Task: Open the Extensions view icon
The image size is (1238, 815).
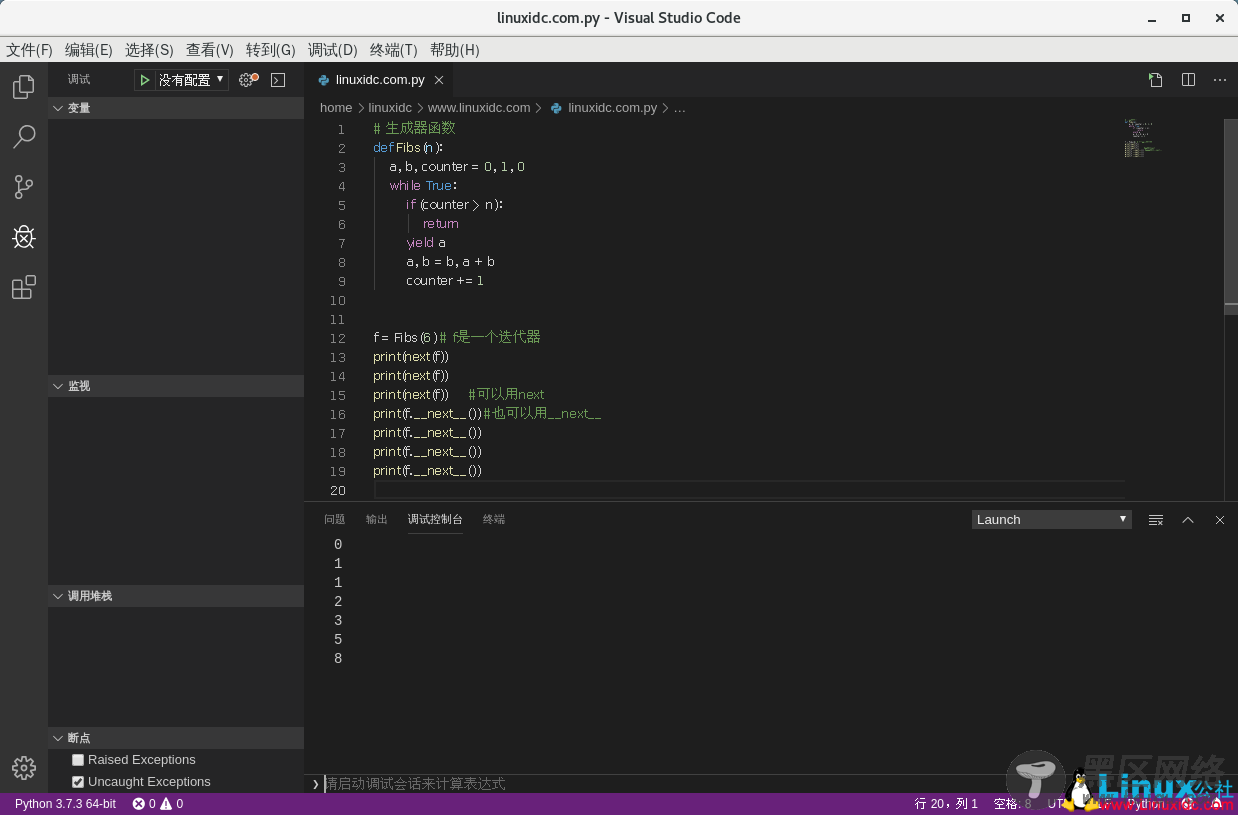Action: [24, 288]
